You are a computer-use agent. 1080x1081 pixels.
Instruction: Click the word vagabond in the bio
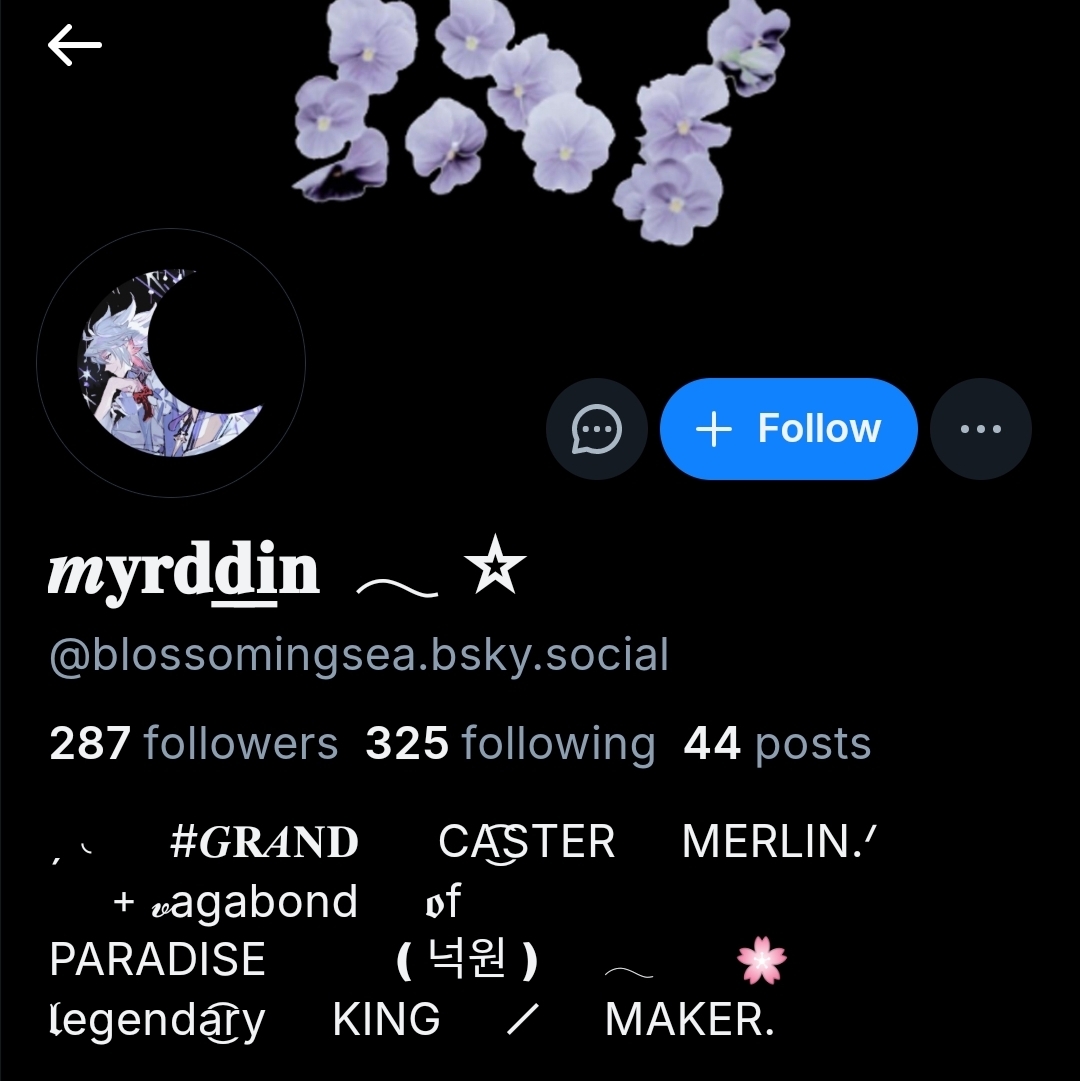point(254,901)
